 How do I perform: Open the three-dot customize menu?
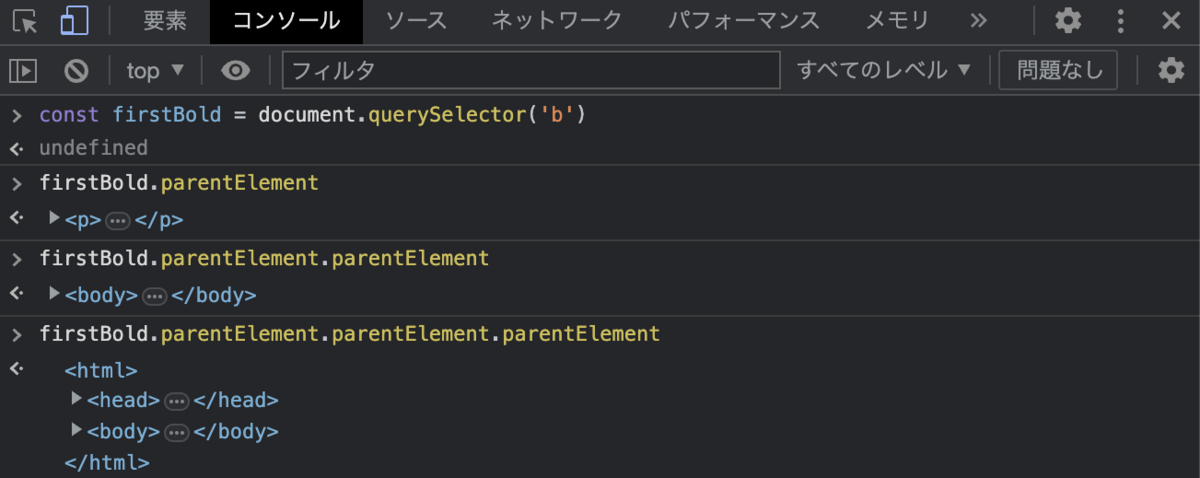coord(1121,20)
